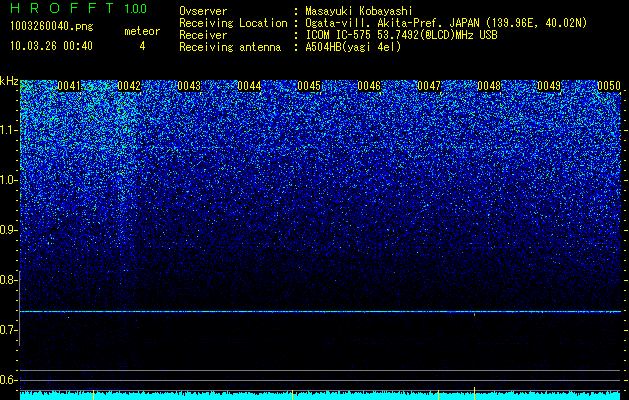This screenshot has height=400, width=629.
Task: Click the 1.0 frequency axis label
Action: point(8,180)
